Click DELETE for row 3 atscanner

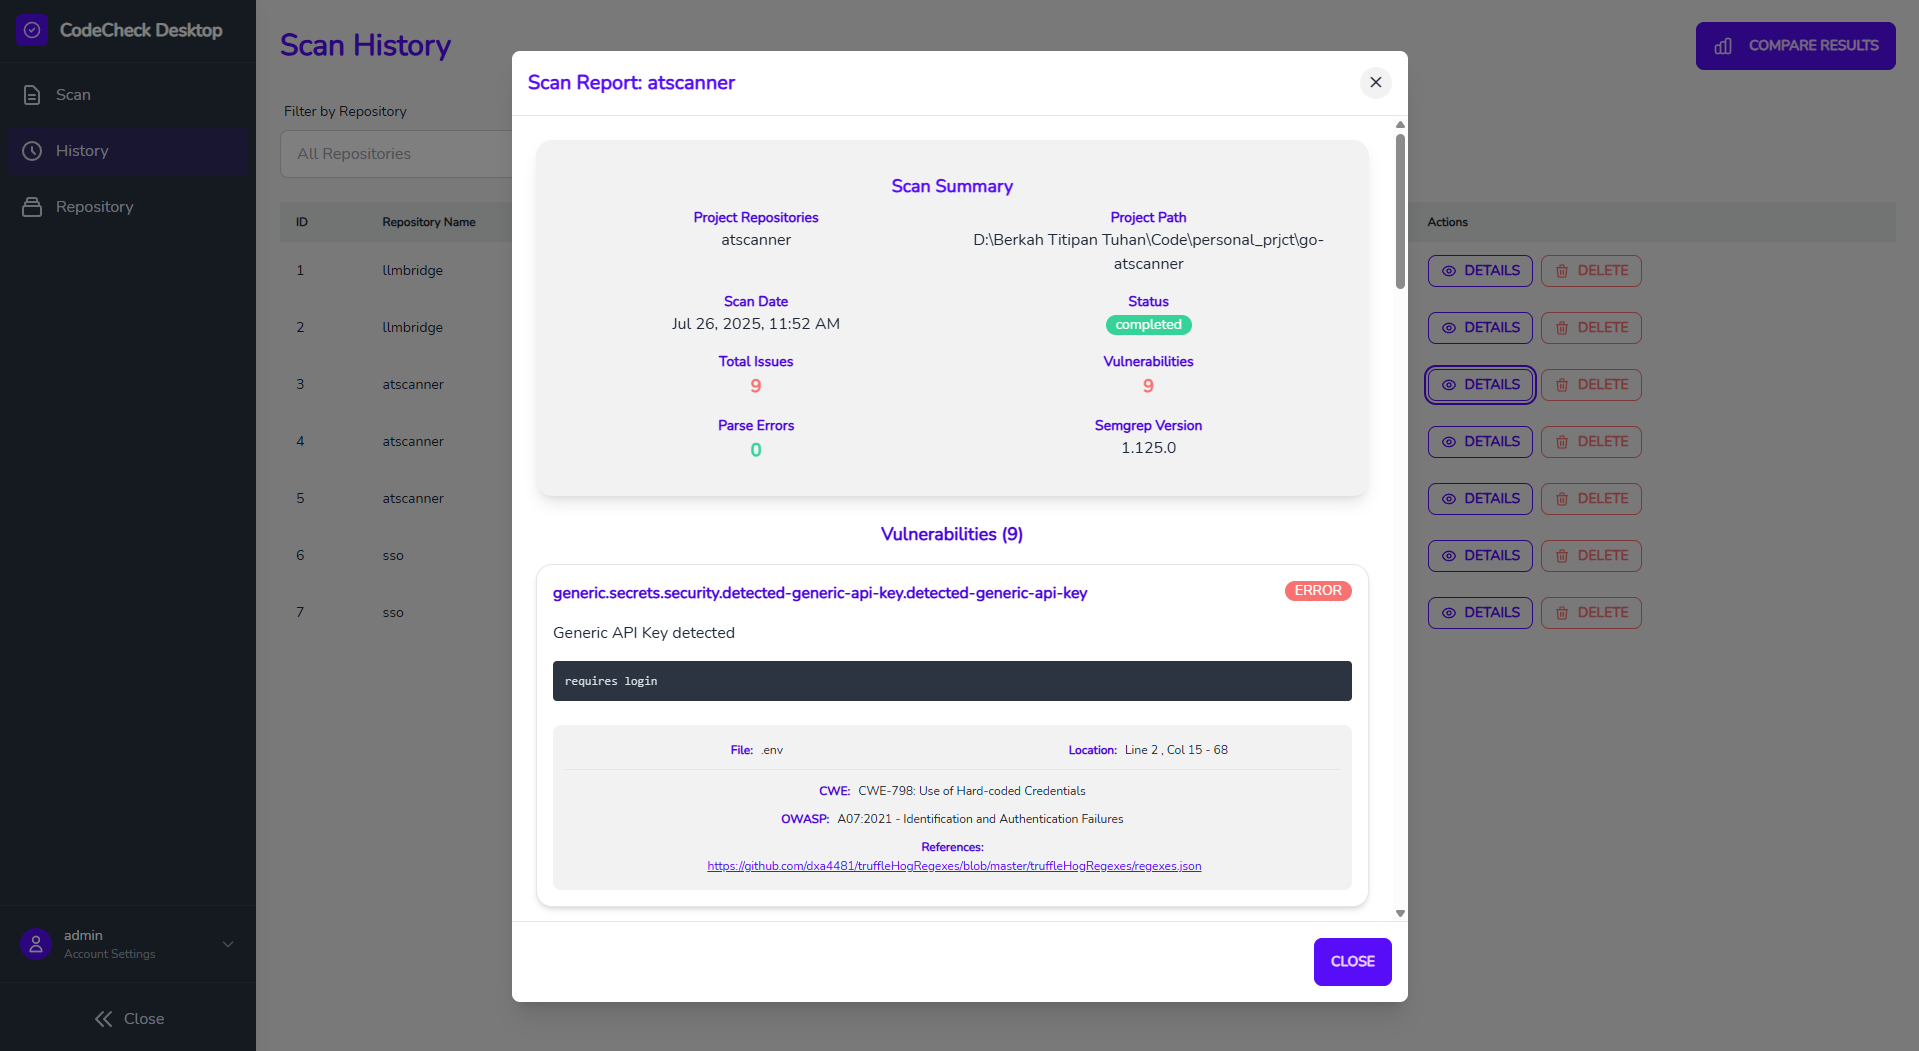[x=1591, y=385]
